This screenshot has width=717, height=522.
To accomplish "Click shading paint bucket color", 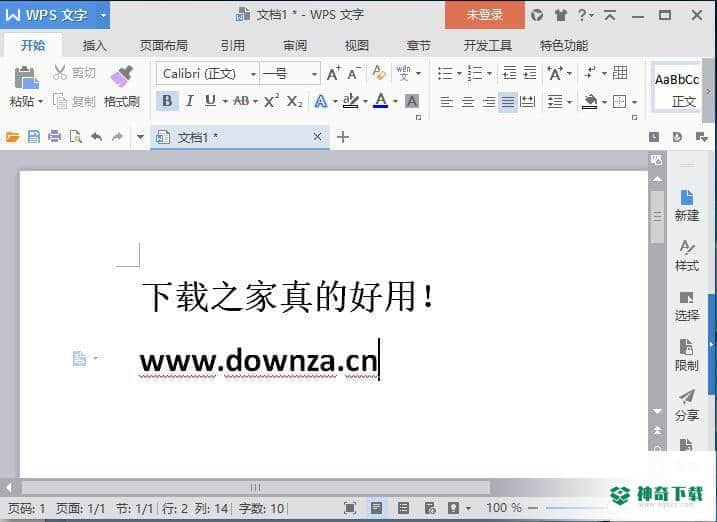I will coord(590,101).
